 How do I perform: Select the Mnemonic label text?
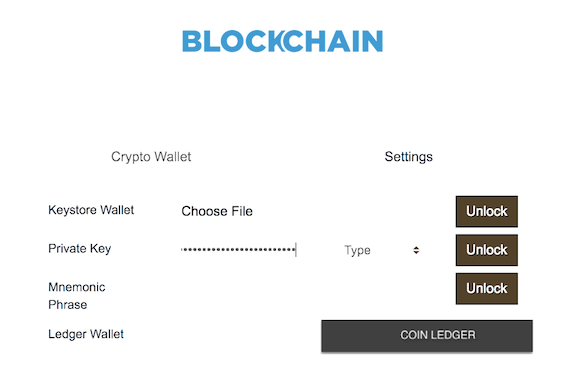76,287
